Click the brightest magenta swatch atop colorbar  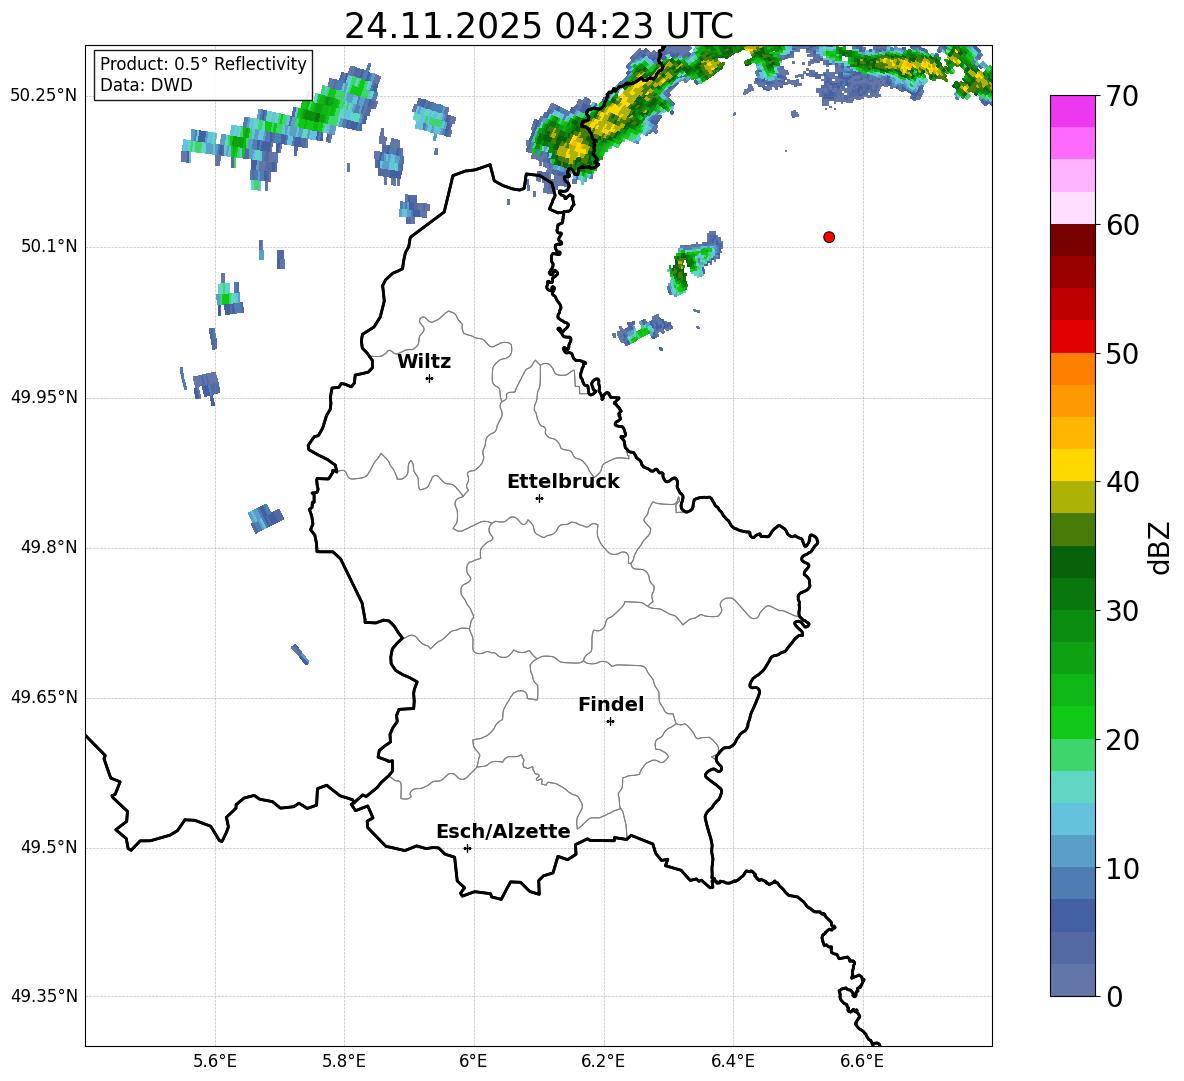[1073, 111]
